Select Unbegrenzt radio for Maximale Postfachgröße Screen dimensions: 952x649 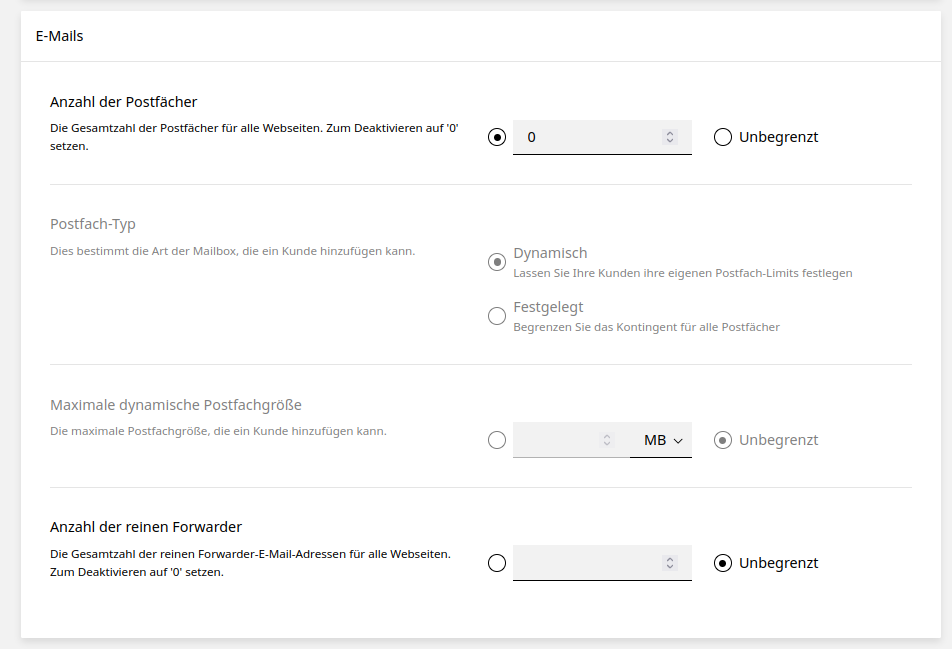pos(723,440)
